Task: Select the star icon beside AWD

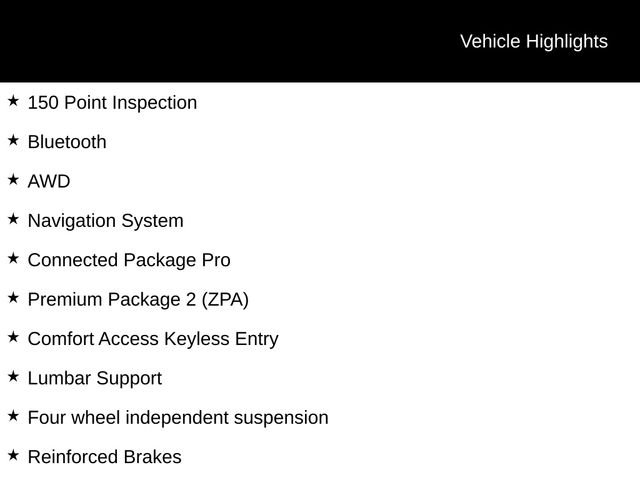Action: pos(13,180)
